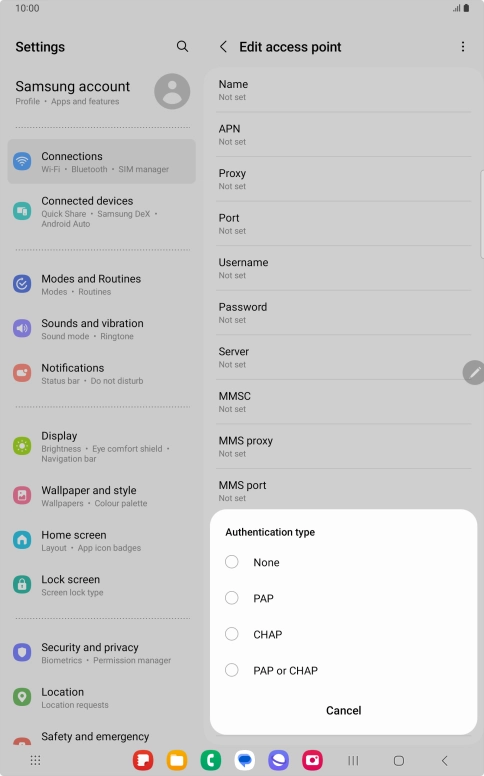Open Sounds and vibration settings
This screenshot has height=776, width=484.
point(101,329)
